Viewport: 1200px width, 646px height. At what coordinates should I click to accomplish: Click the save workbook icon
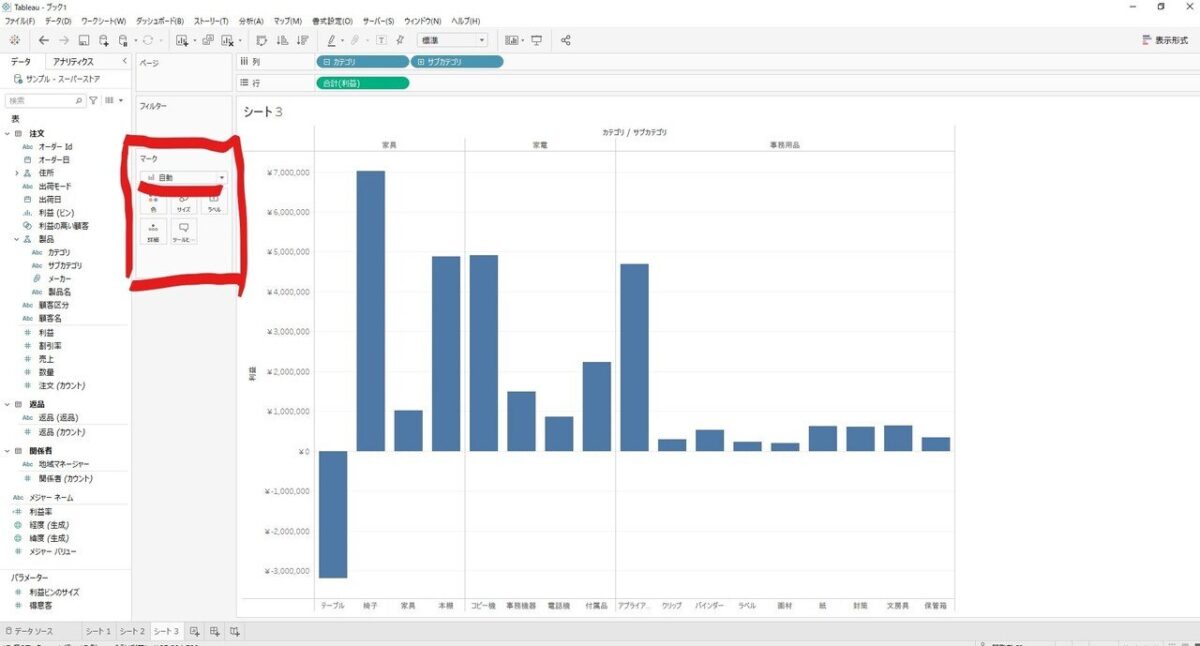click(x=84, y=41)
